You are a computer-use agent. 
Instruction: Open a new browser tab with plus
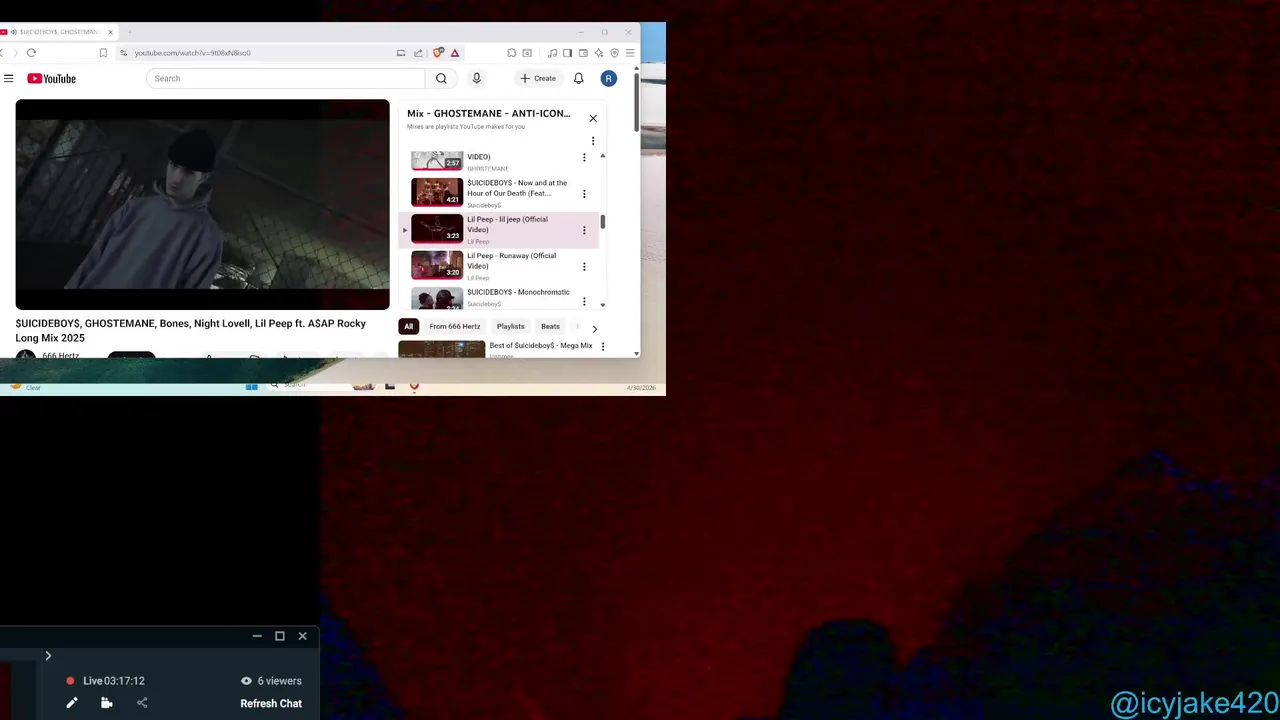[x=129, y=32]
